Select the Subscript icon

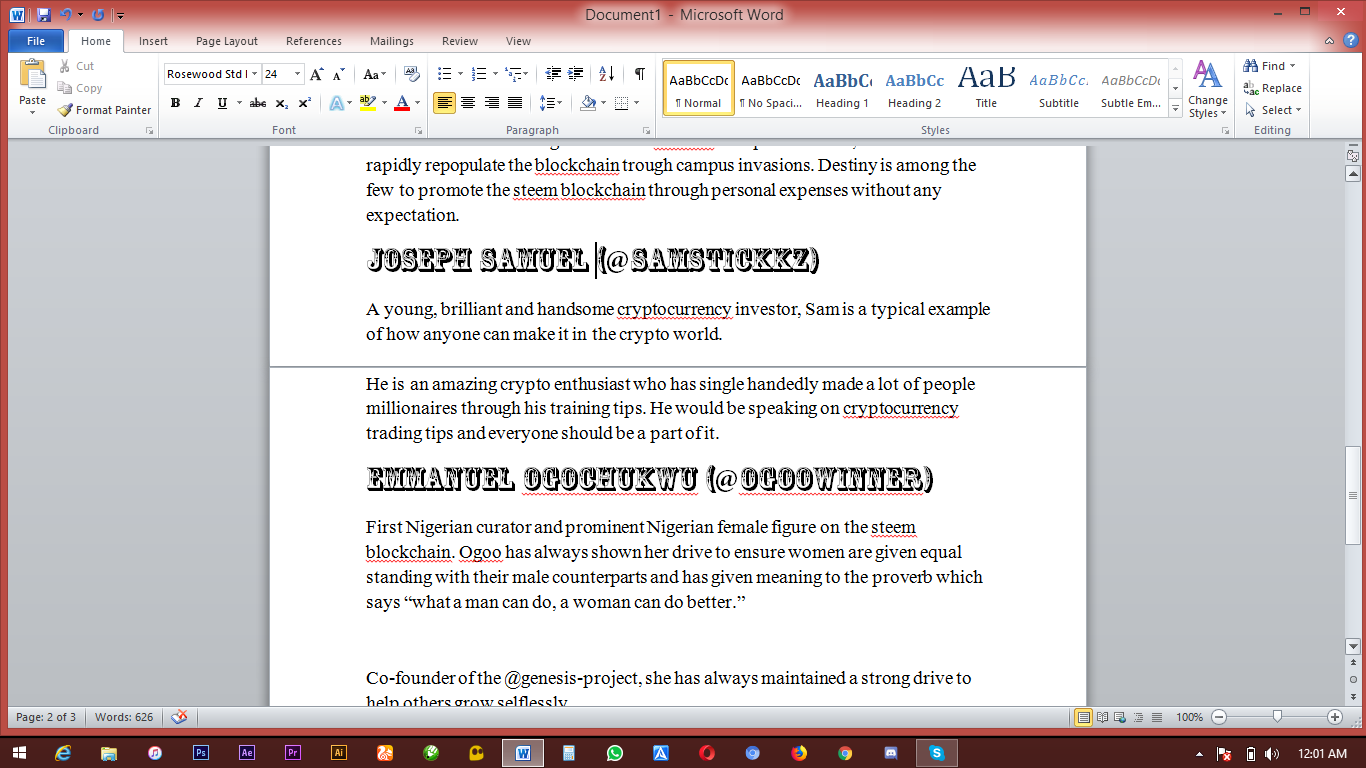(x=281, y=103)
